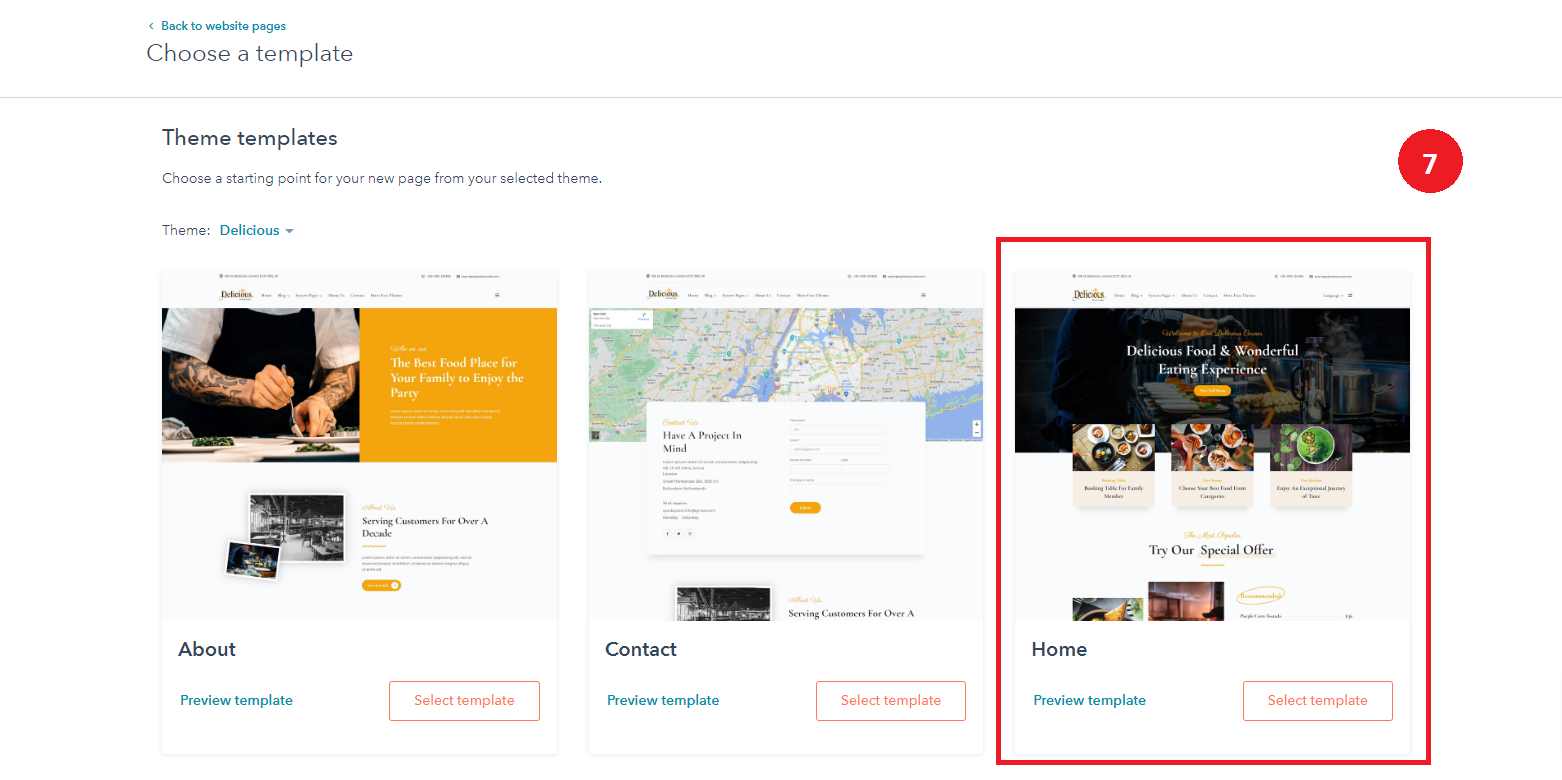Screen dimensions: 1562x780
Task: Open Preview template for Home
Action: [x=1089, y=700]
